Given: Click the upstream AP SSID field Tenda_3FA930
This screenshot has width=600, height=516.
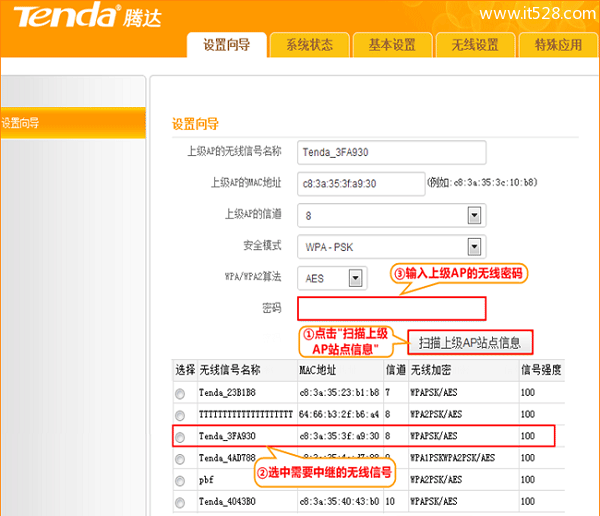Looking at the screenshot, I should pyautogui.click(x=391, y=152).
